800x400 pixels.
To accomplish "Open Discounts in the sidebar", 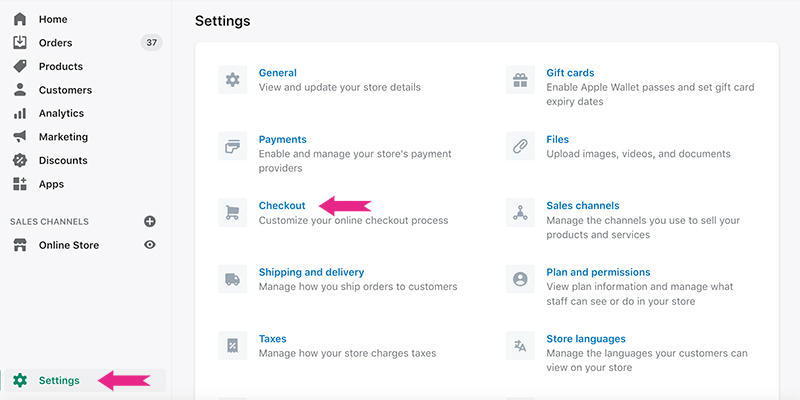I will 62,160.
